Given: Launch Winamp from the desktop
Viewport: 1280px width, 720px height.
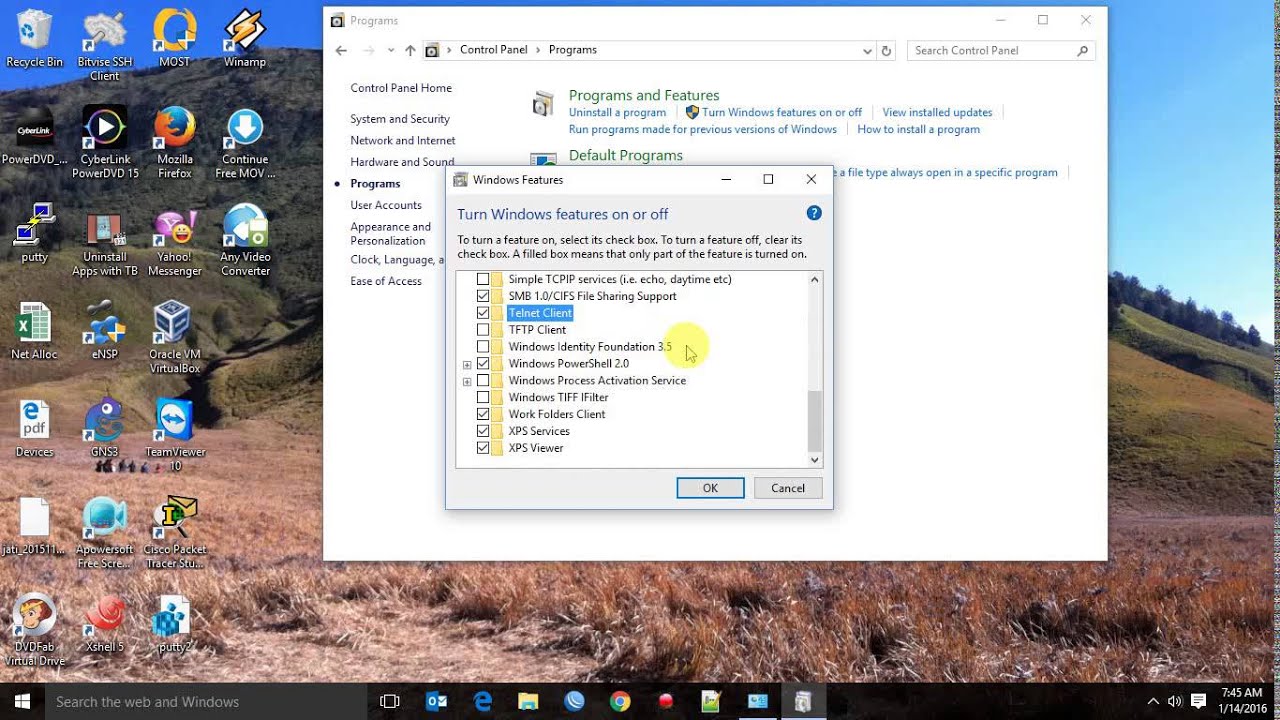Looking at the screenshot, I should 244,39.
